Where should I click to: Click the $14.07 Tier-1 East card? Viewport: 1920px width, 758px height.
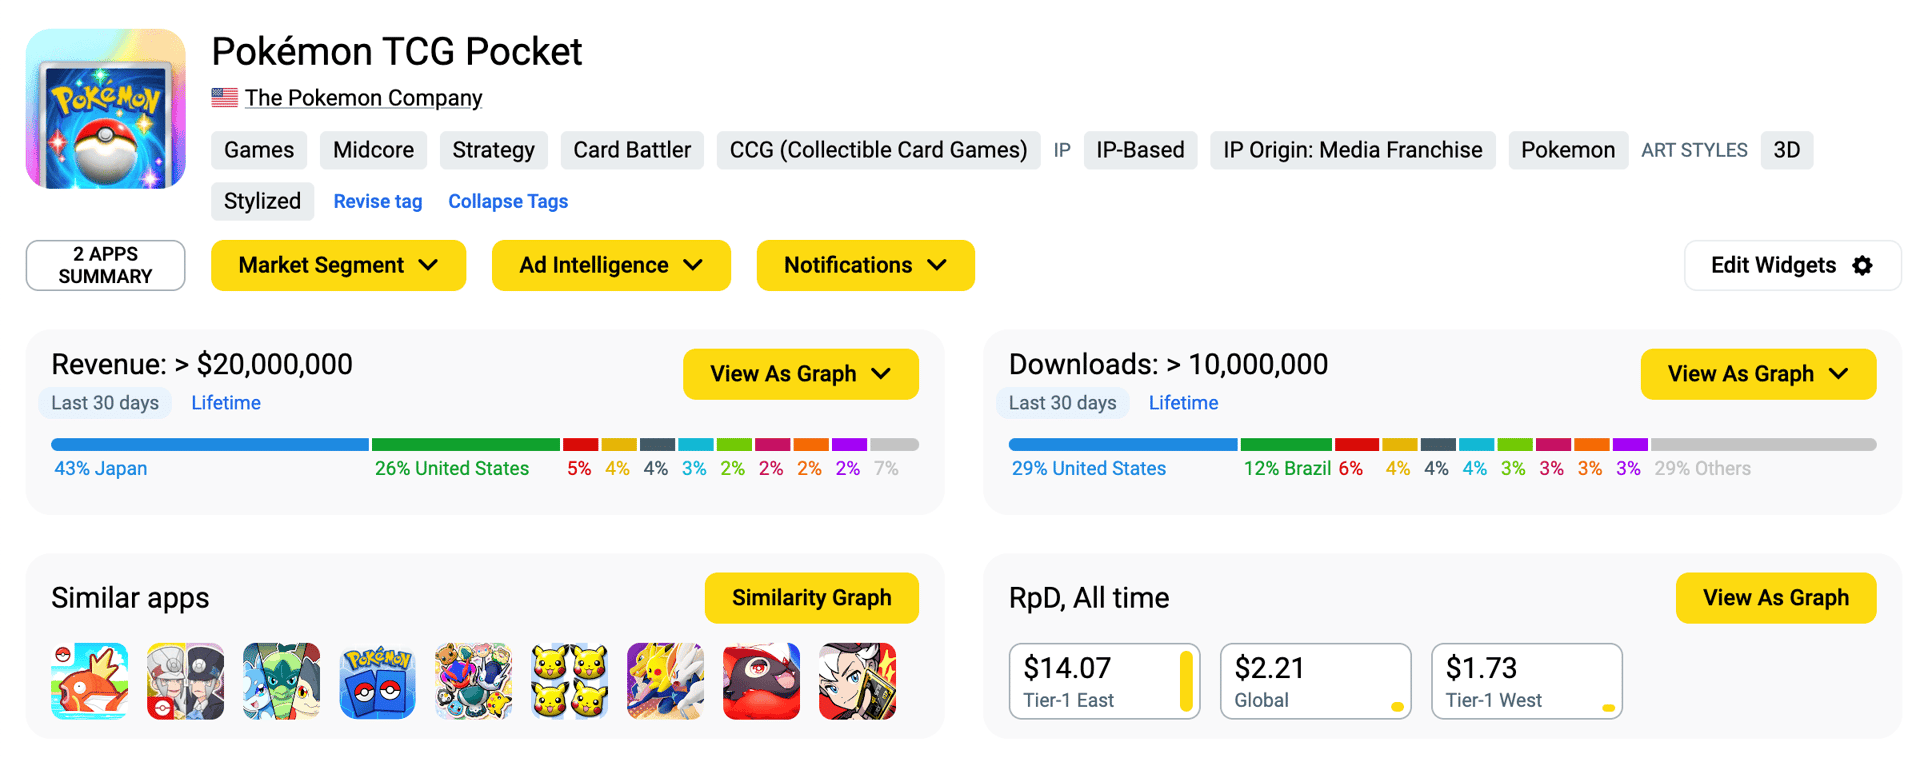point(1104,681)
